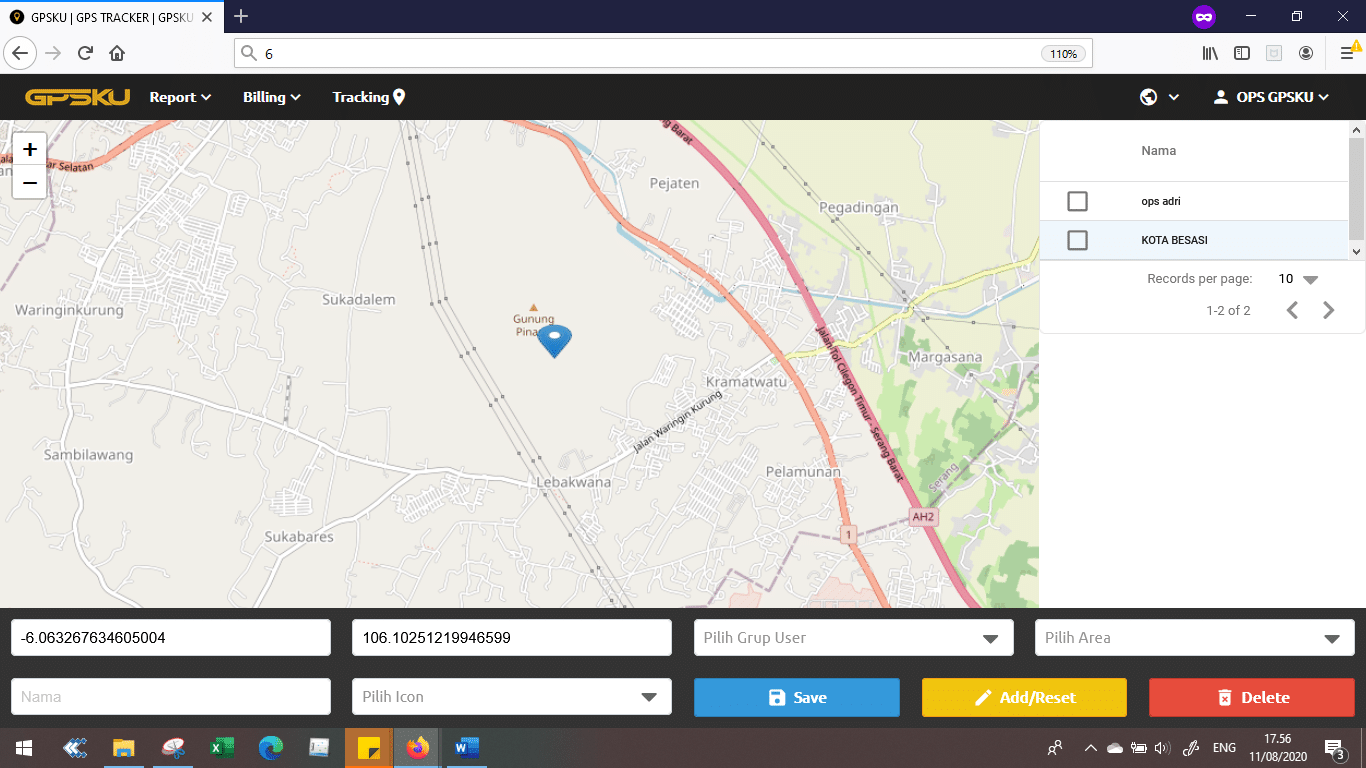The width and height of the screenshot is (1366, 768).
Task: Change records per page value
Action: tap(1298, 279)
